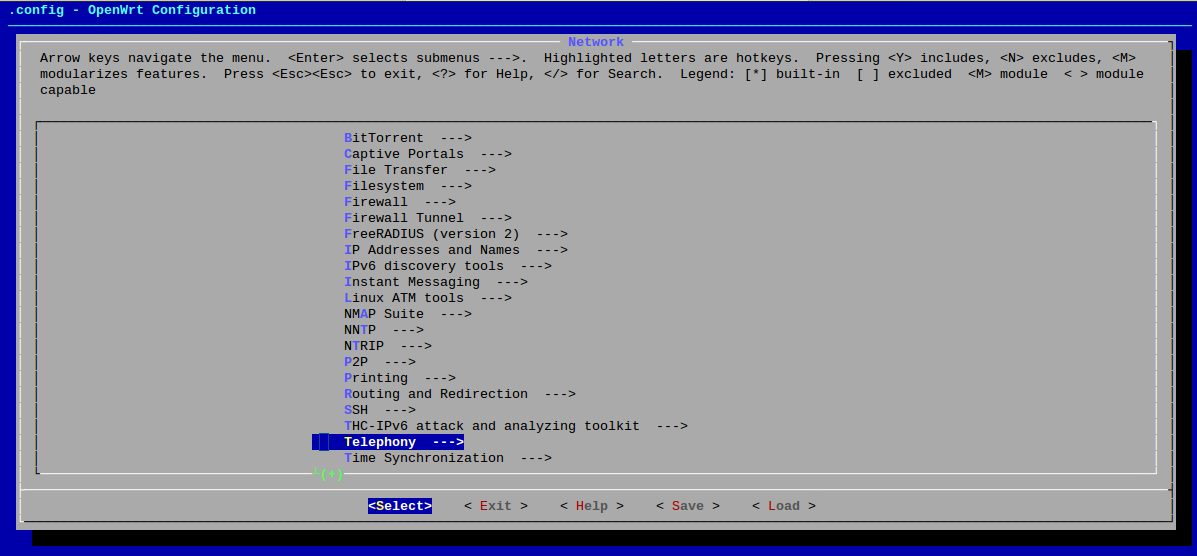Select Linux ATM tools entry
The height and width of the screenshot is (556, 1197).
click(428, 299)
